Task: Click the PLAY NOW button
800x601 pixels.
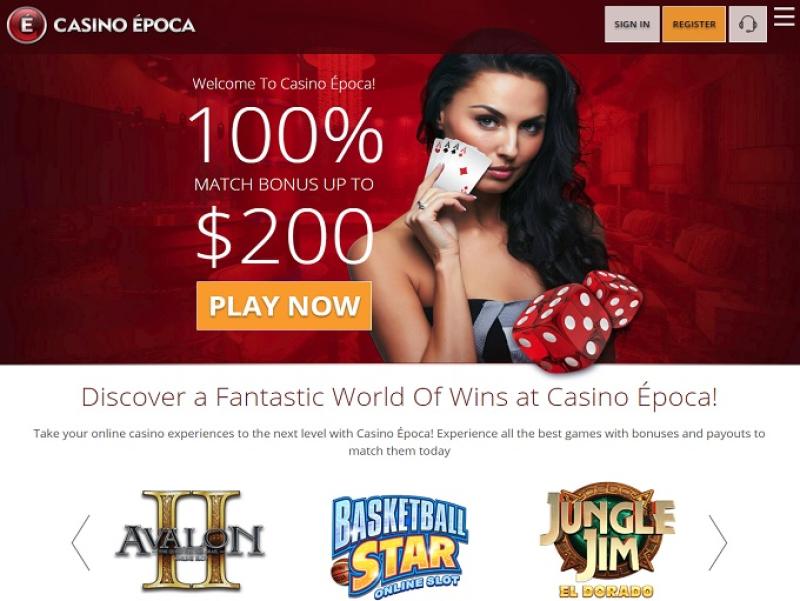Action: [284, 306]
